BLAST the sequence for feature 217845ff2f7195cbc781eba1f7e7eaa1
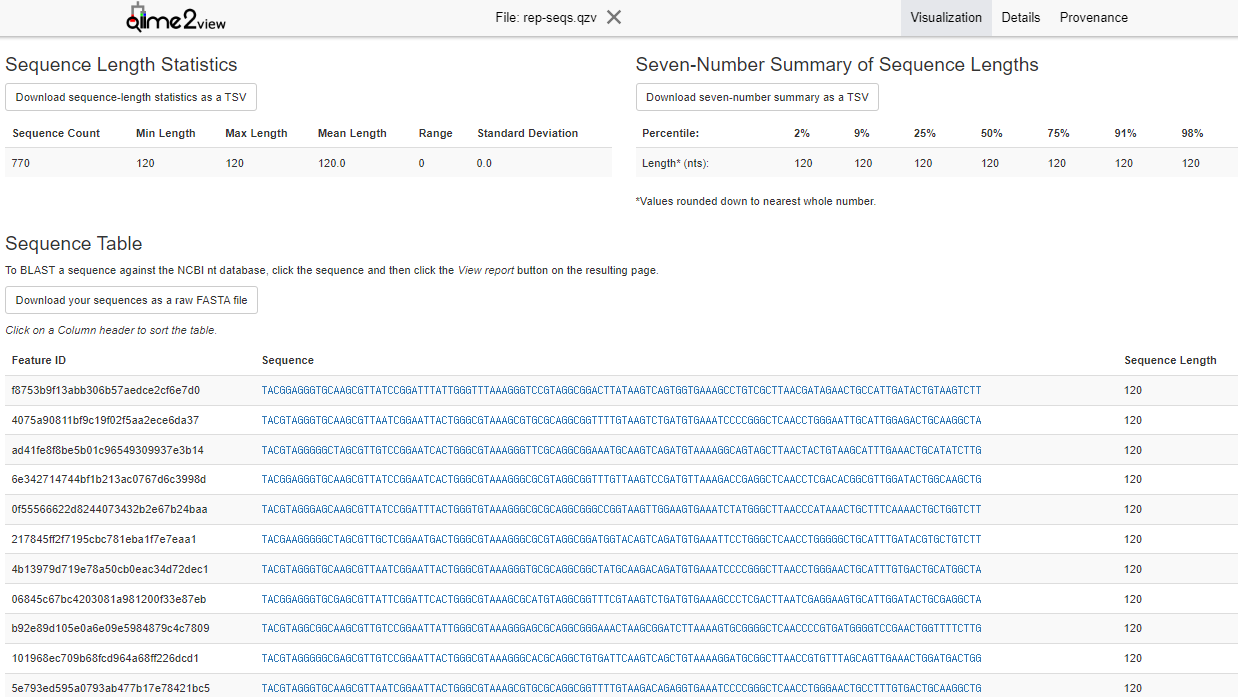This screenshot has height=697, width=1238. [621, 539]
